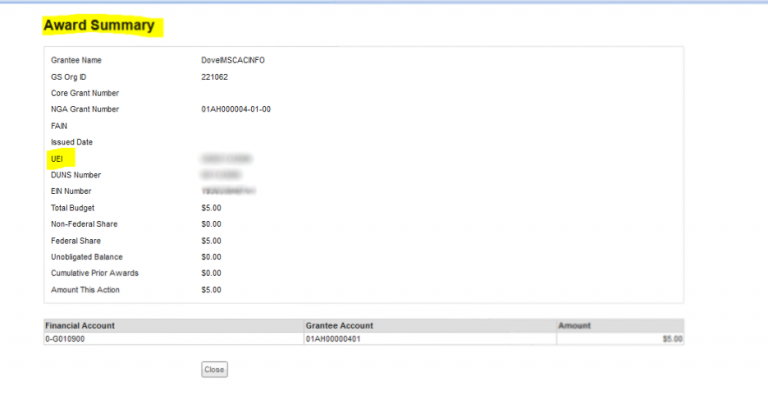The height and width of the screenshot is (414, 768).
Task: Click the Financial Account column header
Action: (80, 326)
